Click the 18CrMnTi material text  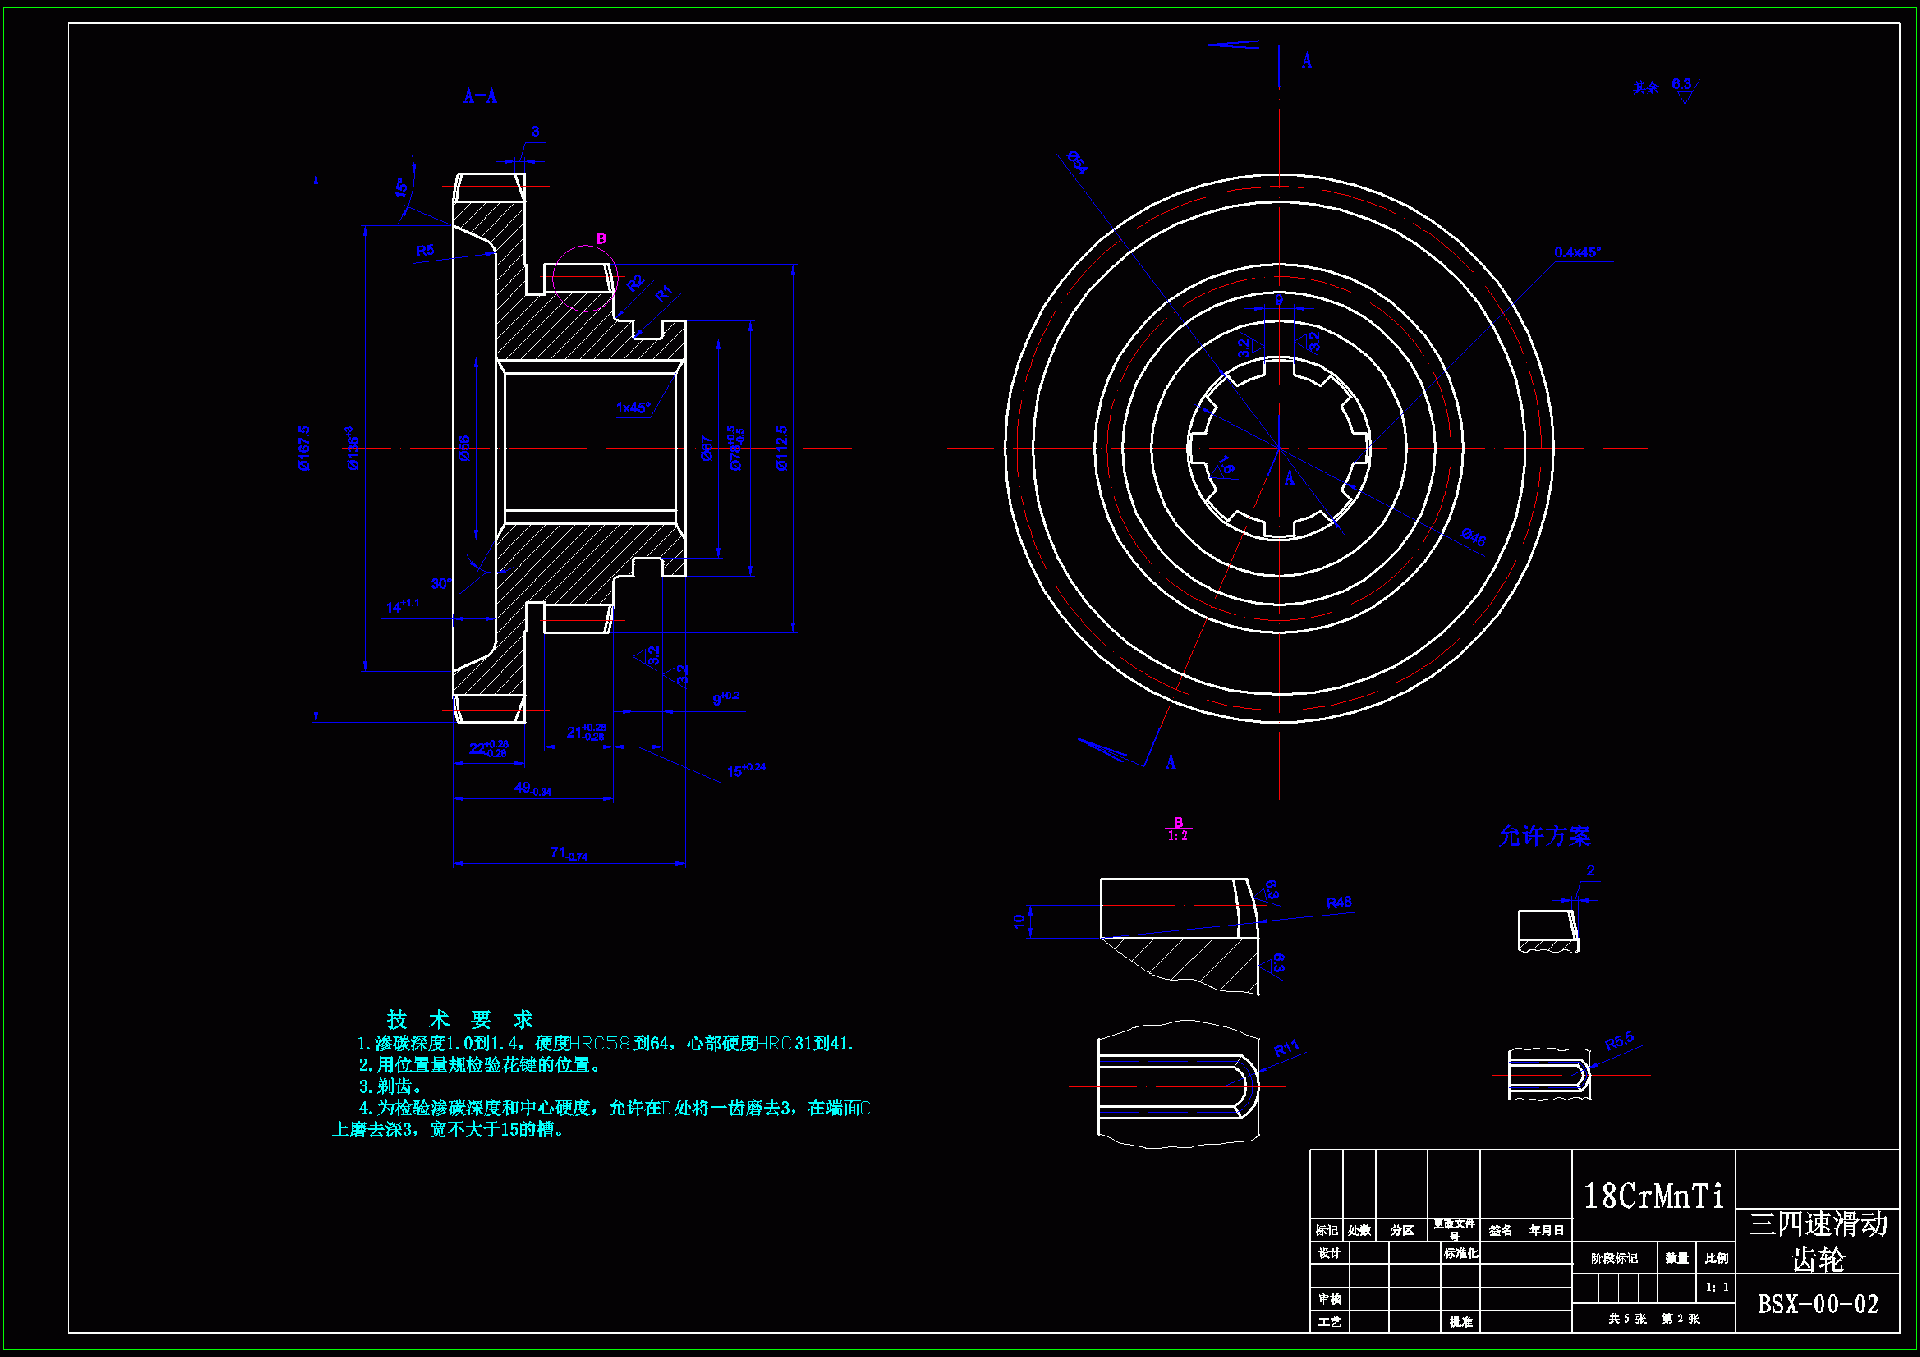pos(1653,1196)
